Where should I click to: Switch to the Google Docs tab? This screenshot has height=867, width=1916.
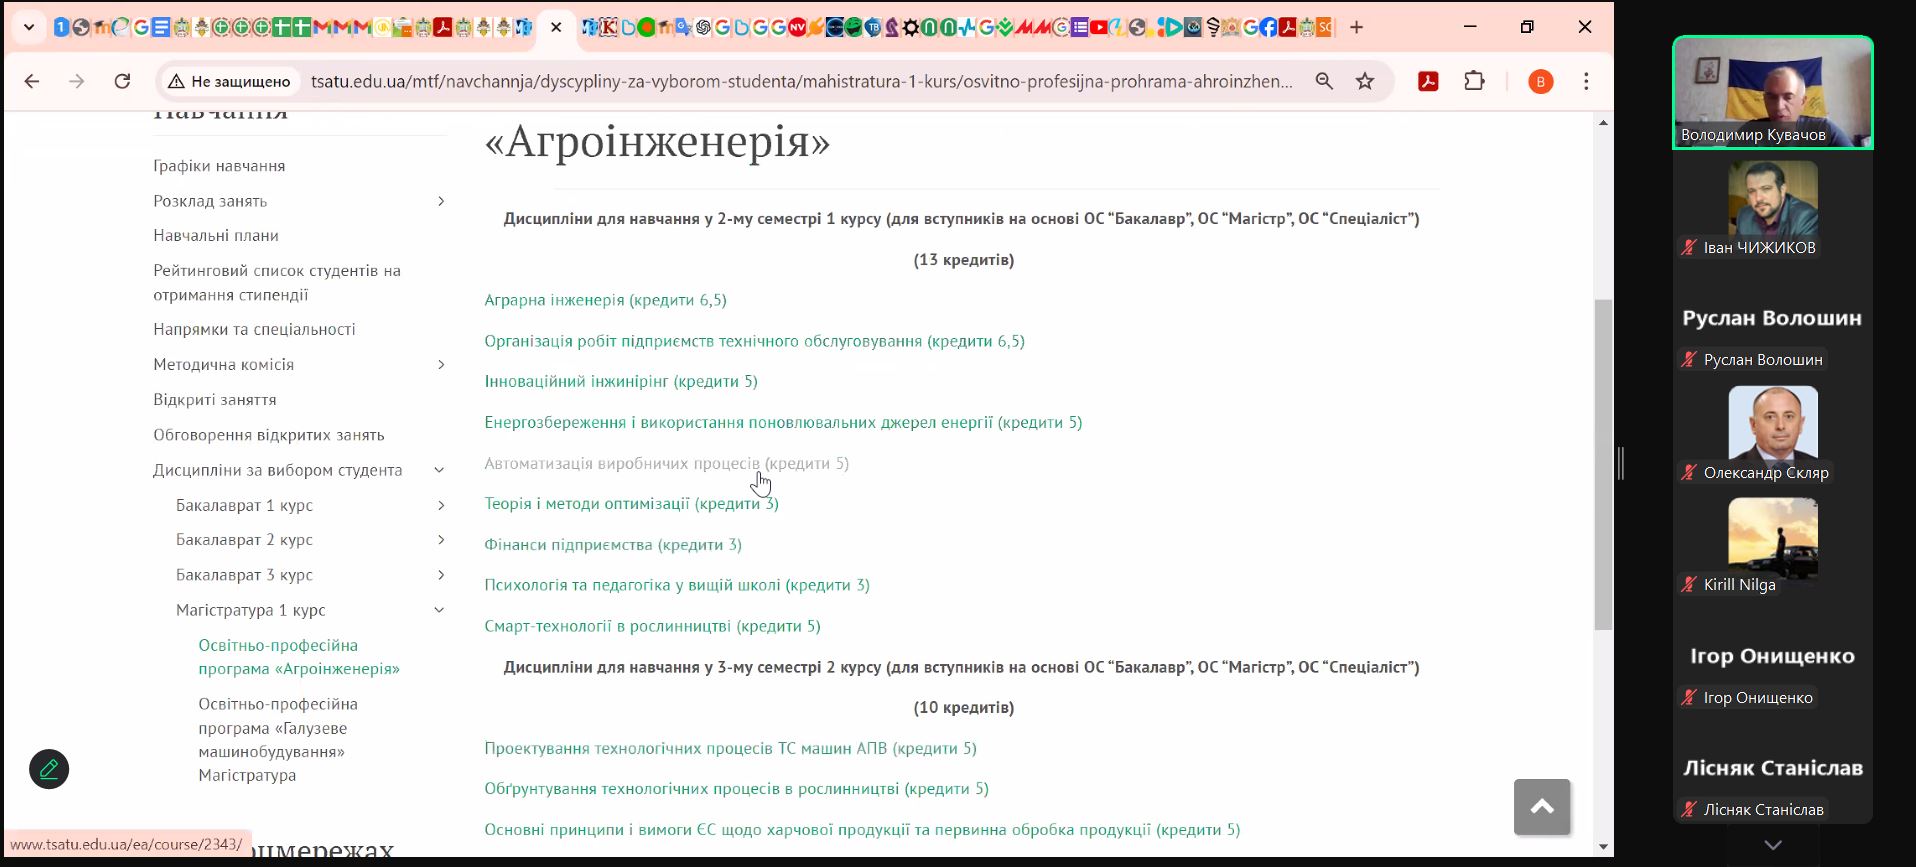tap(161, 27)
